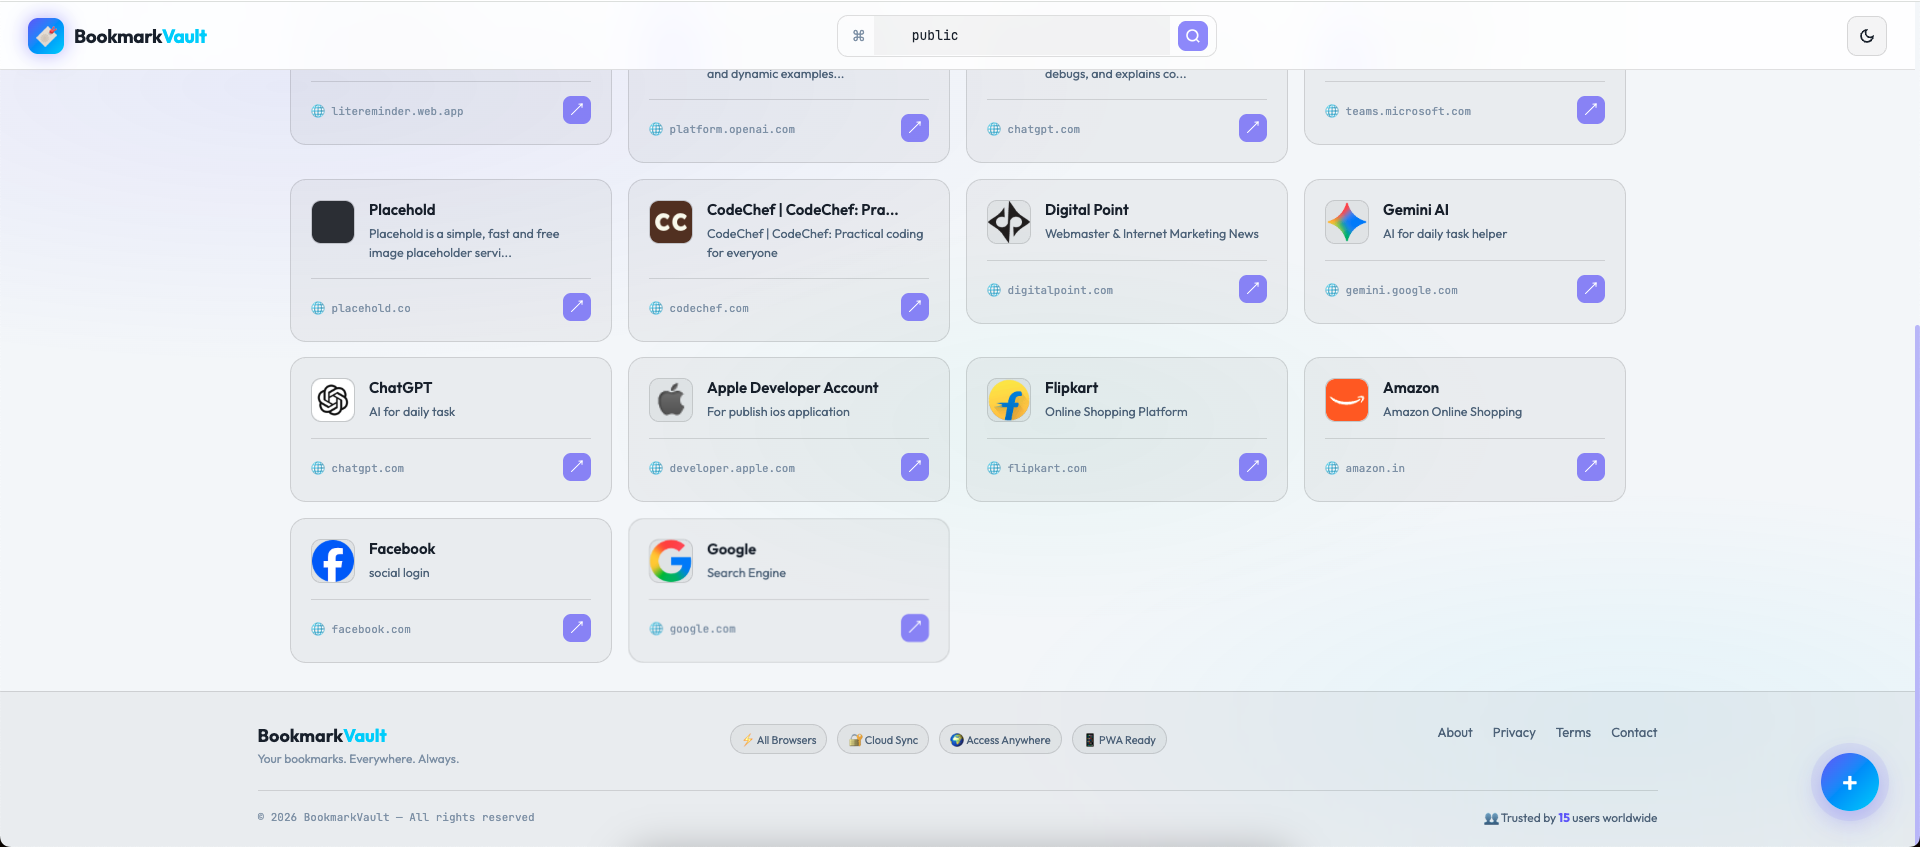This screenshot has height=847, width=1920.
Task: Click the ChatGPT logo favicon
Action: [333, 400]
